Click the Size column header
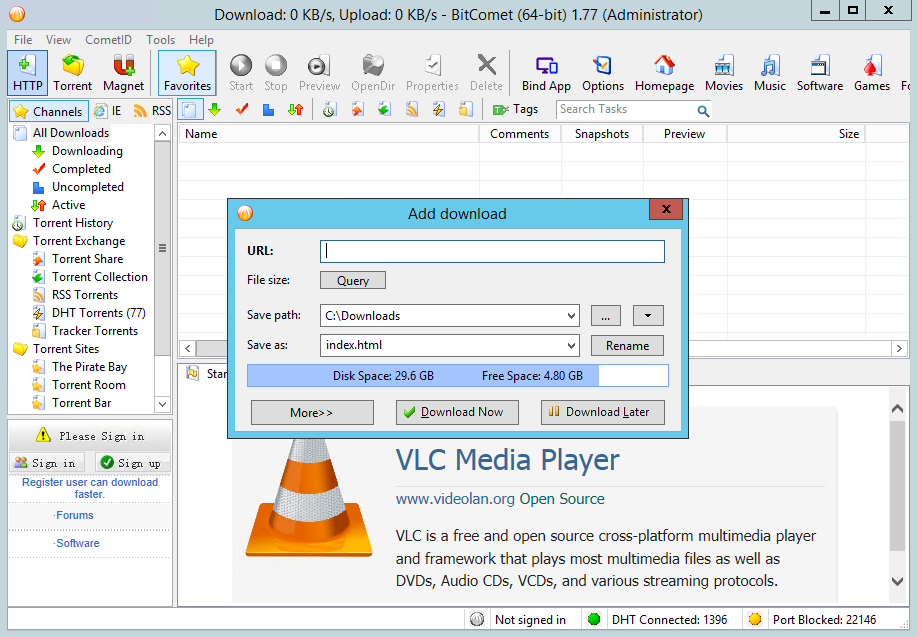 point(796,134)
